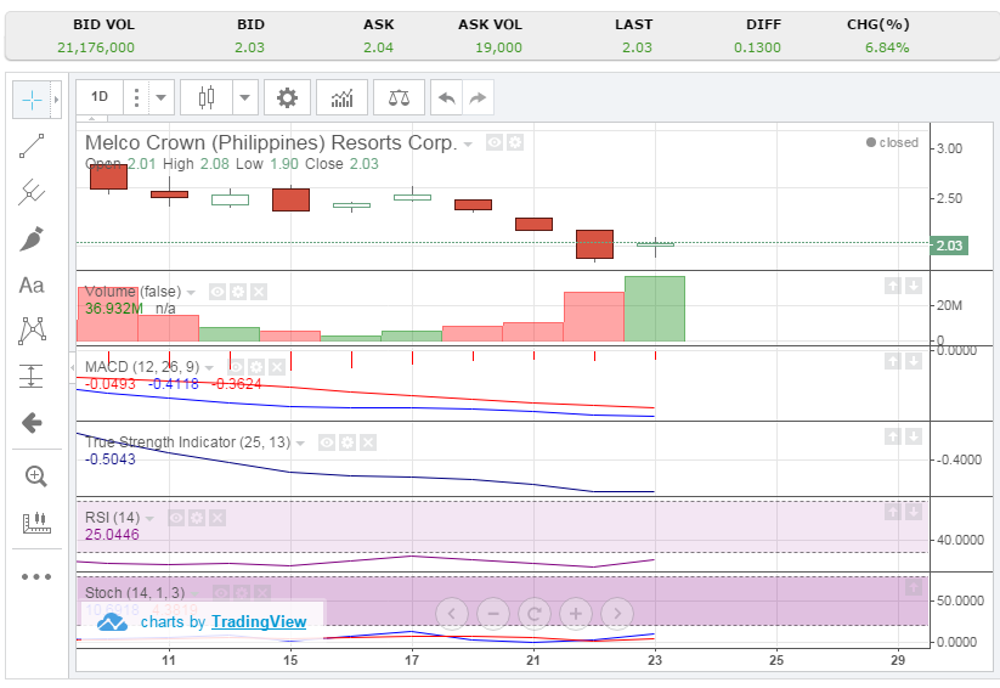This screenshot has height=688, width=1000.
Task: Open settings for MACD indicator
Action: [256, 367]
